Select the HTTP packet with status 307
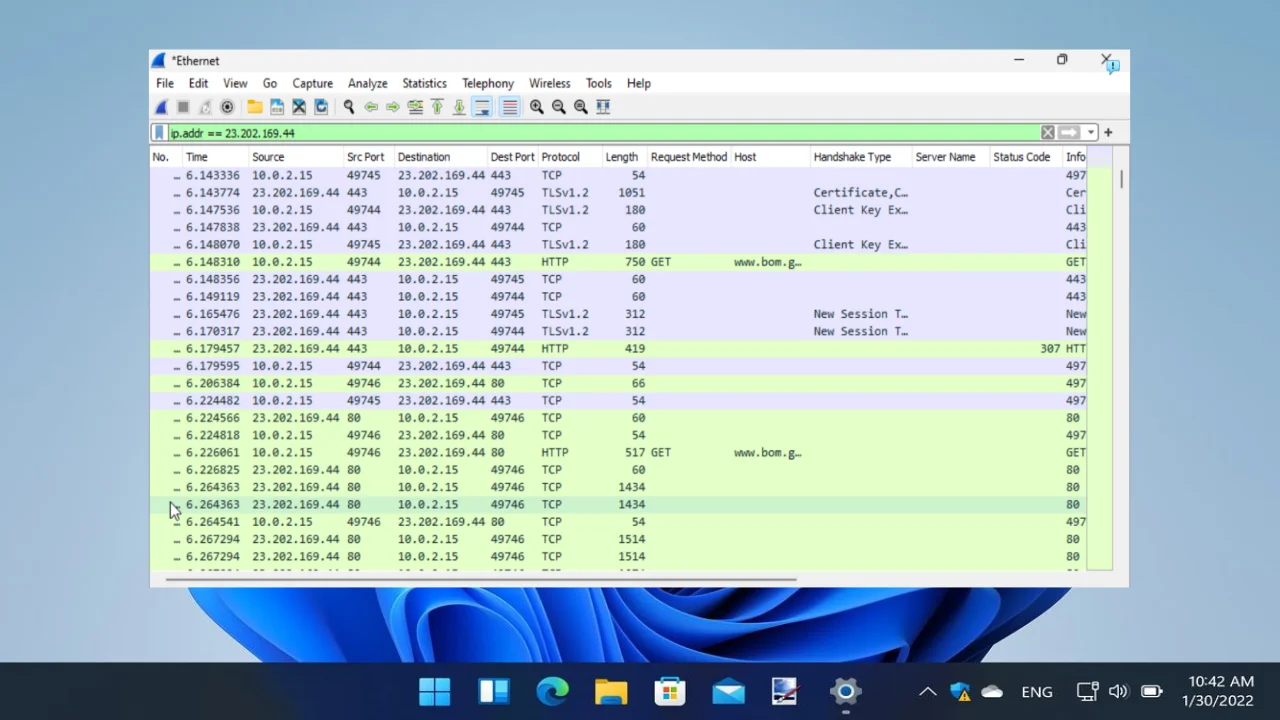Viewport: 1280px width, 720px height. [x=618, y=349]
